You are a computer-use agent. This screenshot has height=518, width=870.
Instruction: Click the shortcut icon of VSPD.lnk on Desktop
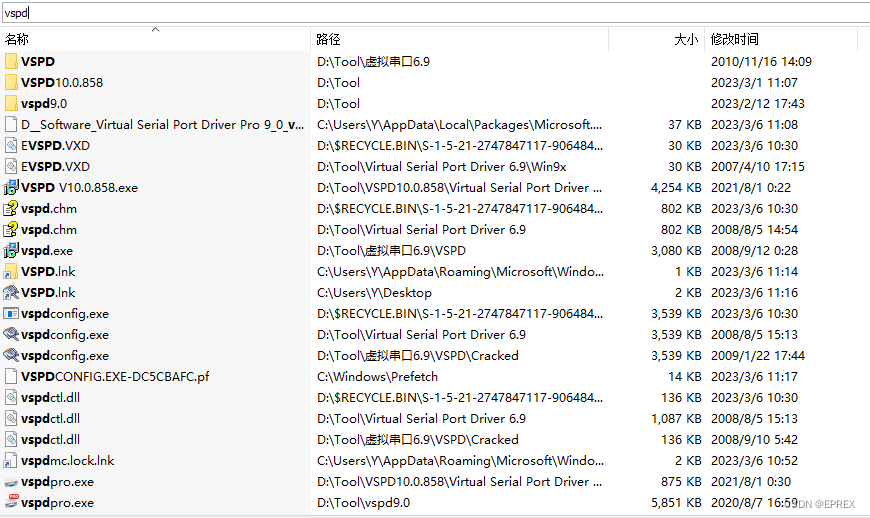(11, 293)
